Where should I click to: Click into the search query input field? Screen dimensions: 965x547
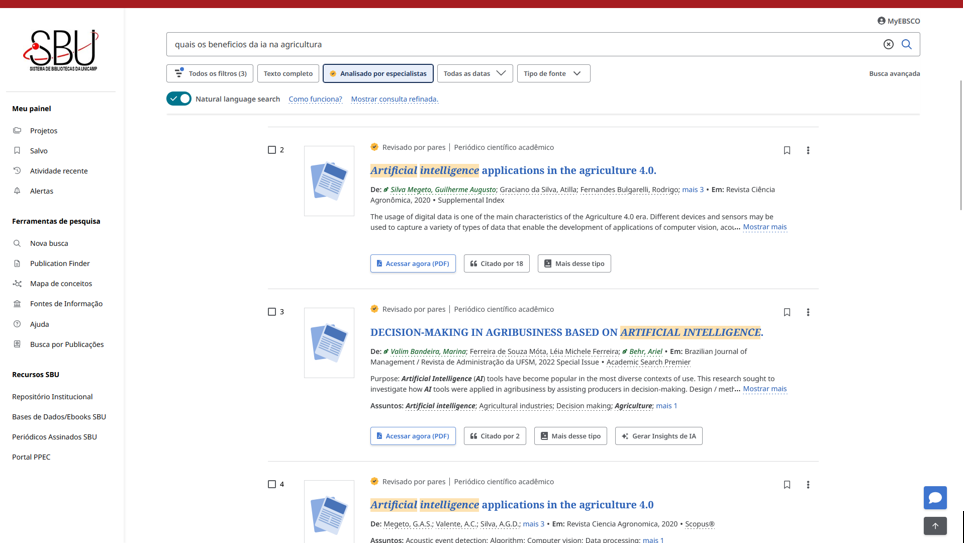pyautogui.click(x=520, y=44)
